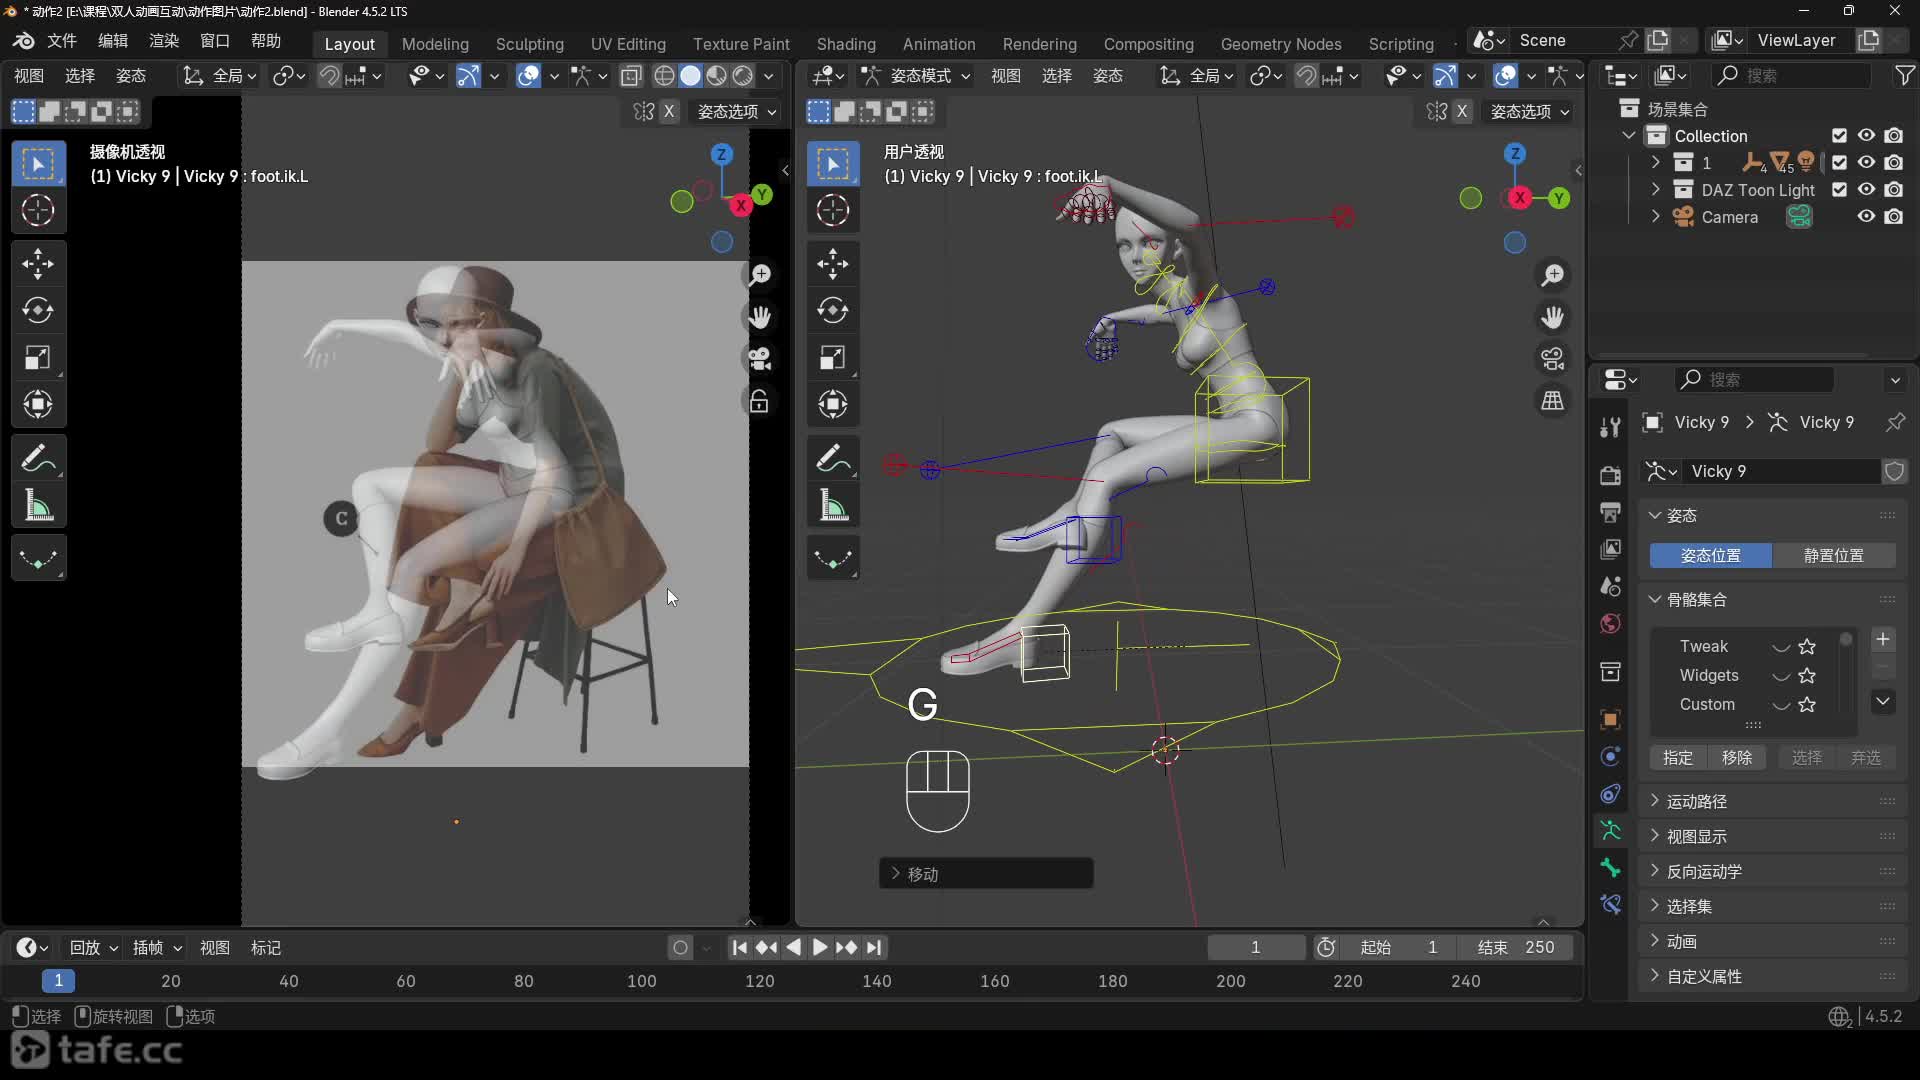Toggle Camera render visibility icon
This screenshot has height=1080, width=1920.
[x=1894, y=216]
